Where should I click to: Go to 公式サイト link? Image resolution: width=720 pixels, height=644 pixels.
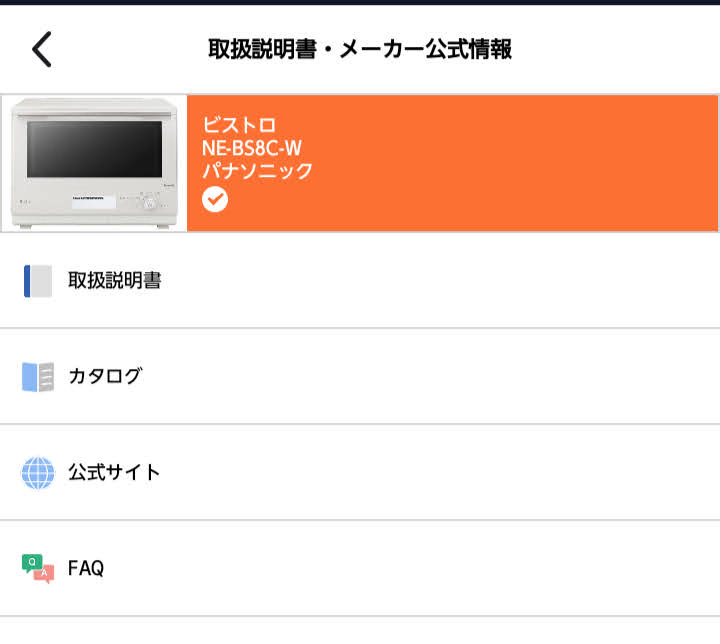114,473
